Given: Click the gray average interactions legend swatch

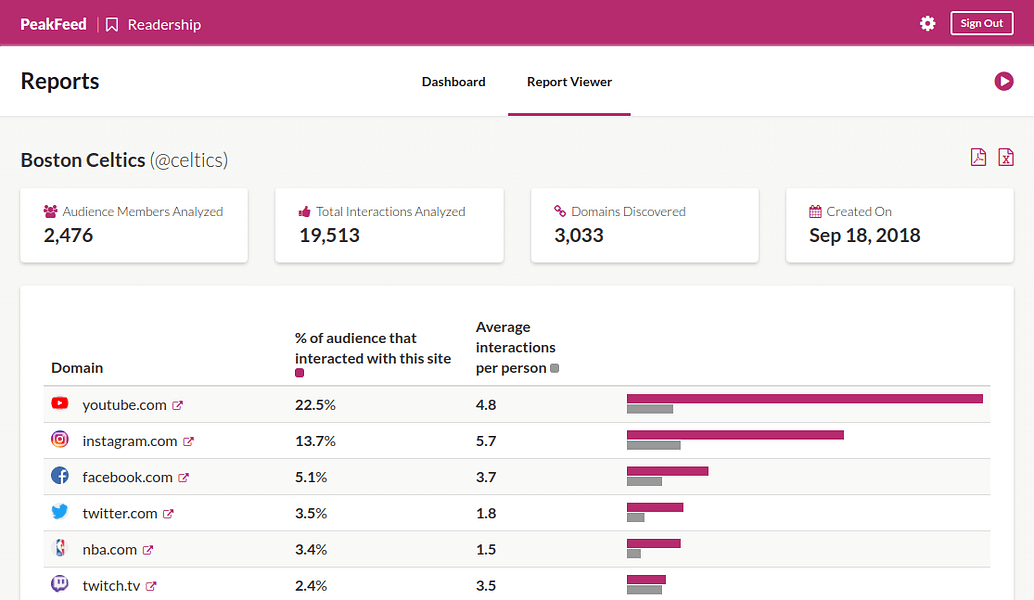Looking at the screenshot, I should (555, 369).
